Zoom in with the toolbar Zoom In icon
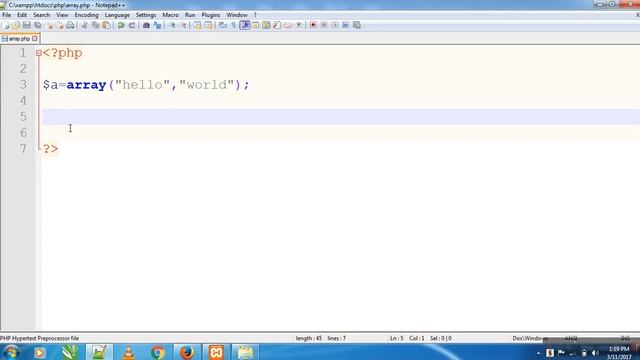640x360 pixels. click(x=172, y=25)
